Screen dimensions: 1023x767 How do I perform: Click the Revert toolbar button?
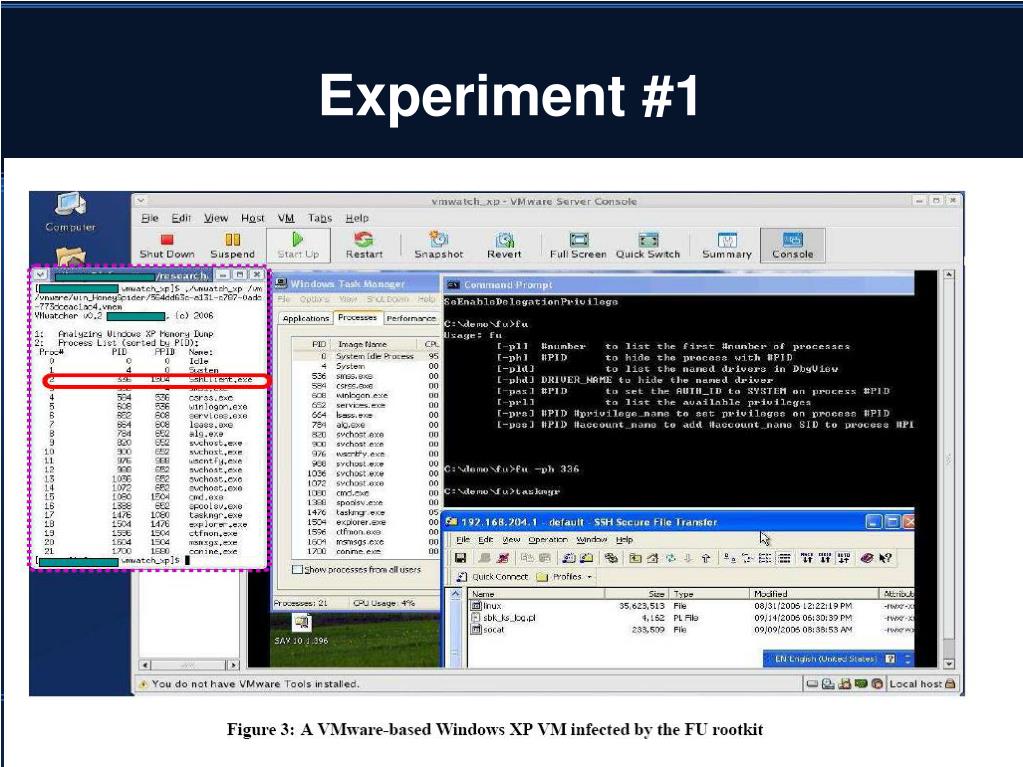[504, 246]
